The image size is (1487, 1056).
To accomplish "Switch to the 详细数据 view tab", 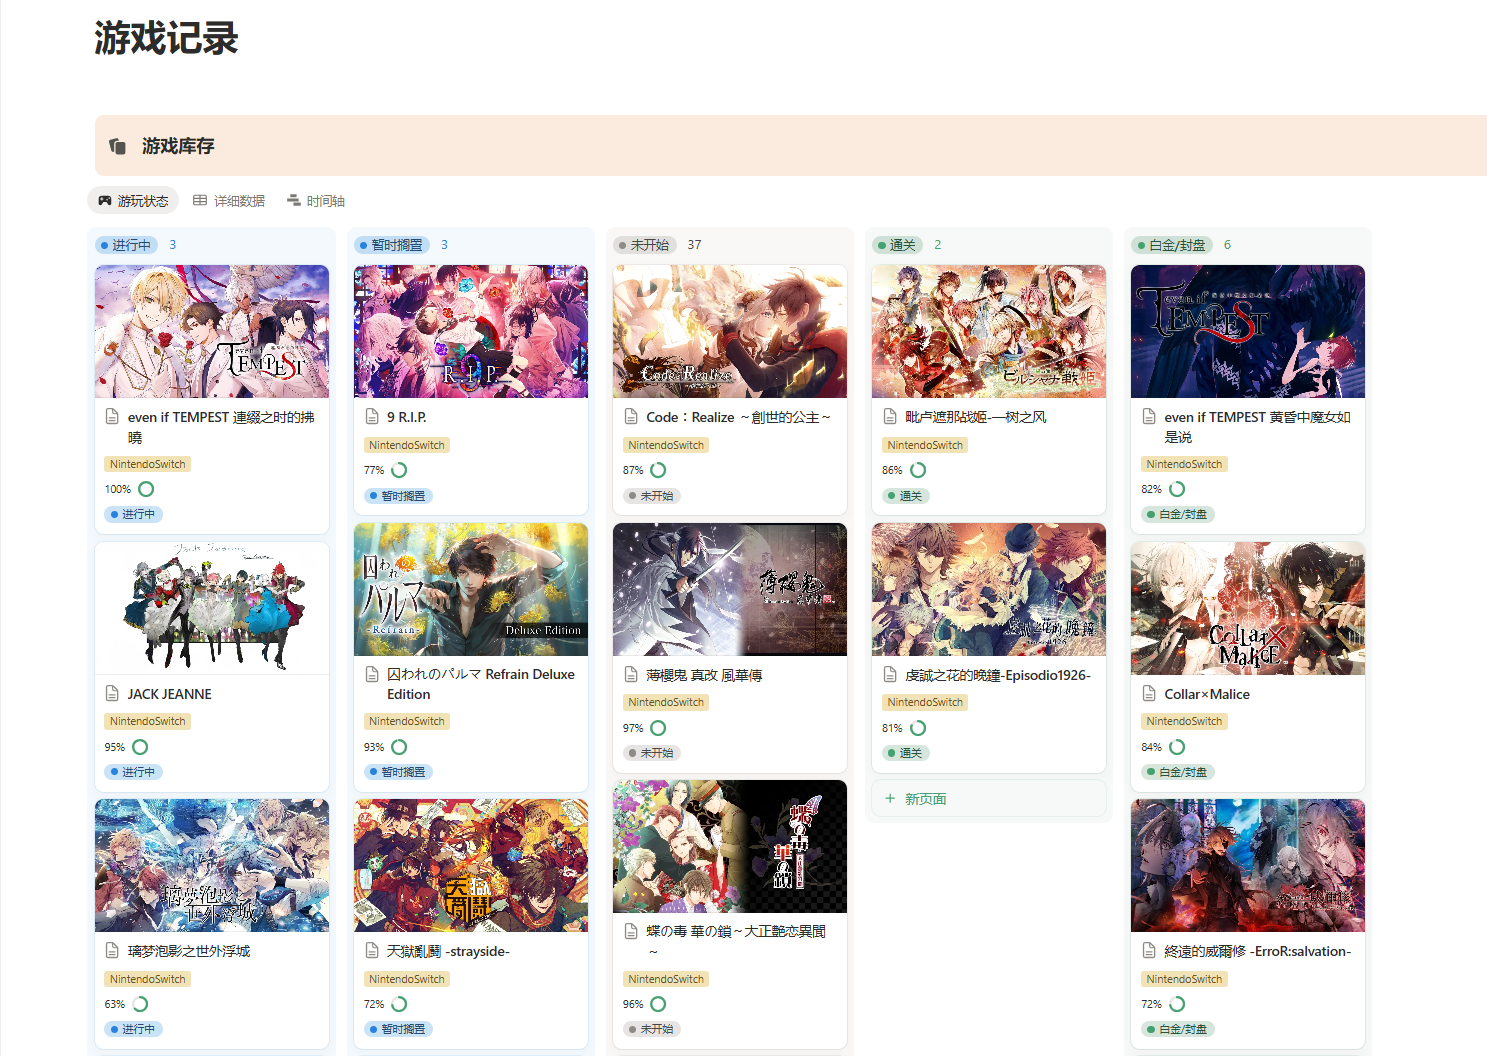I will click(x=229, y=201).
